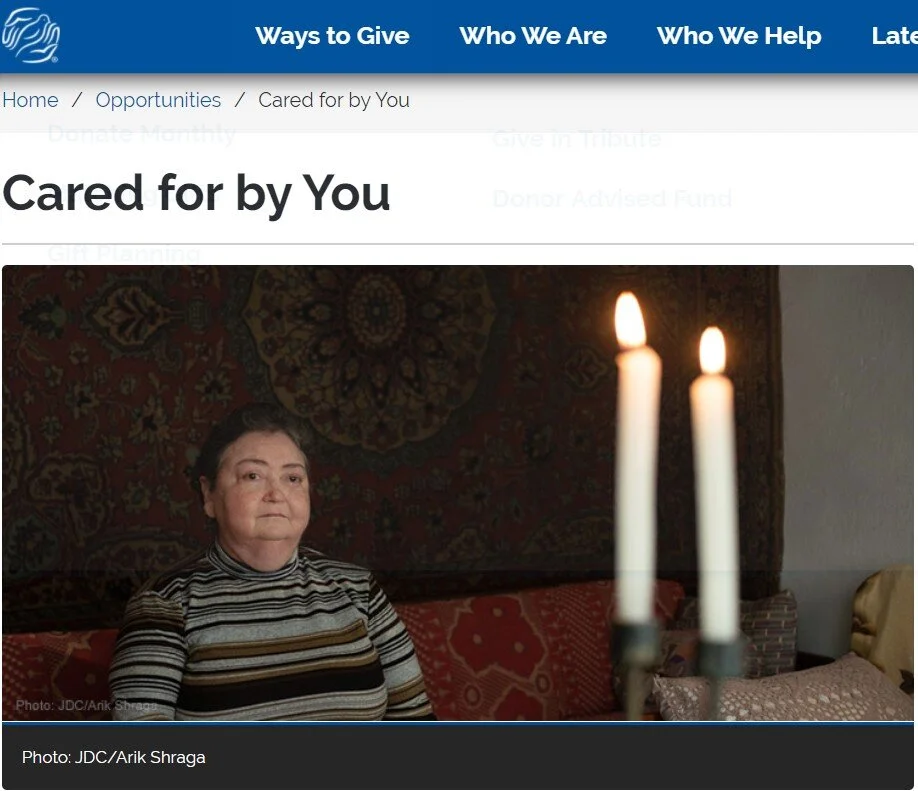Open the Who We Help menu

739,36
